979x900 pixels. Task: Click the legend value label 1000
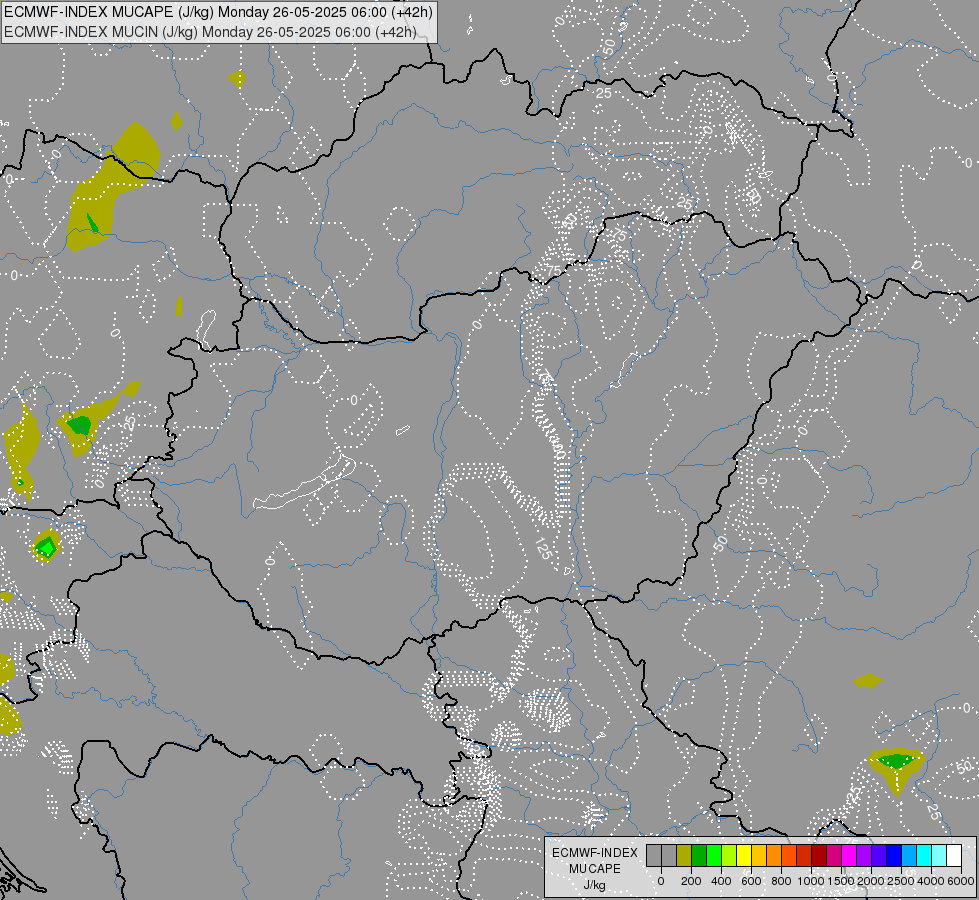(811, 881)
